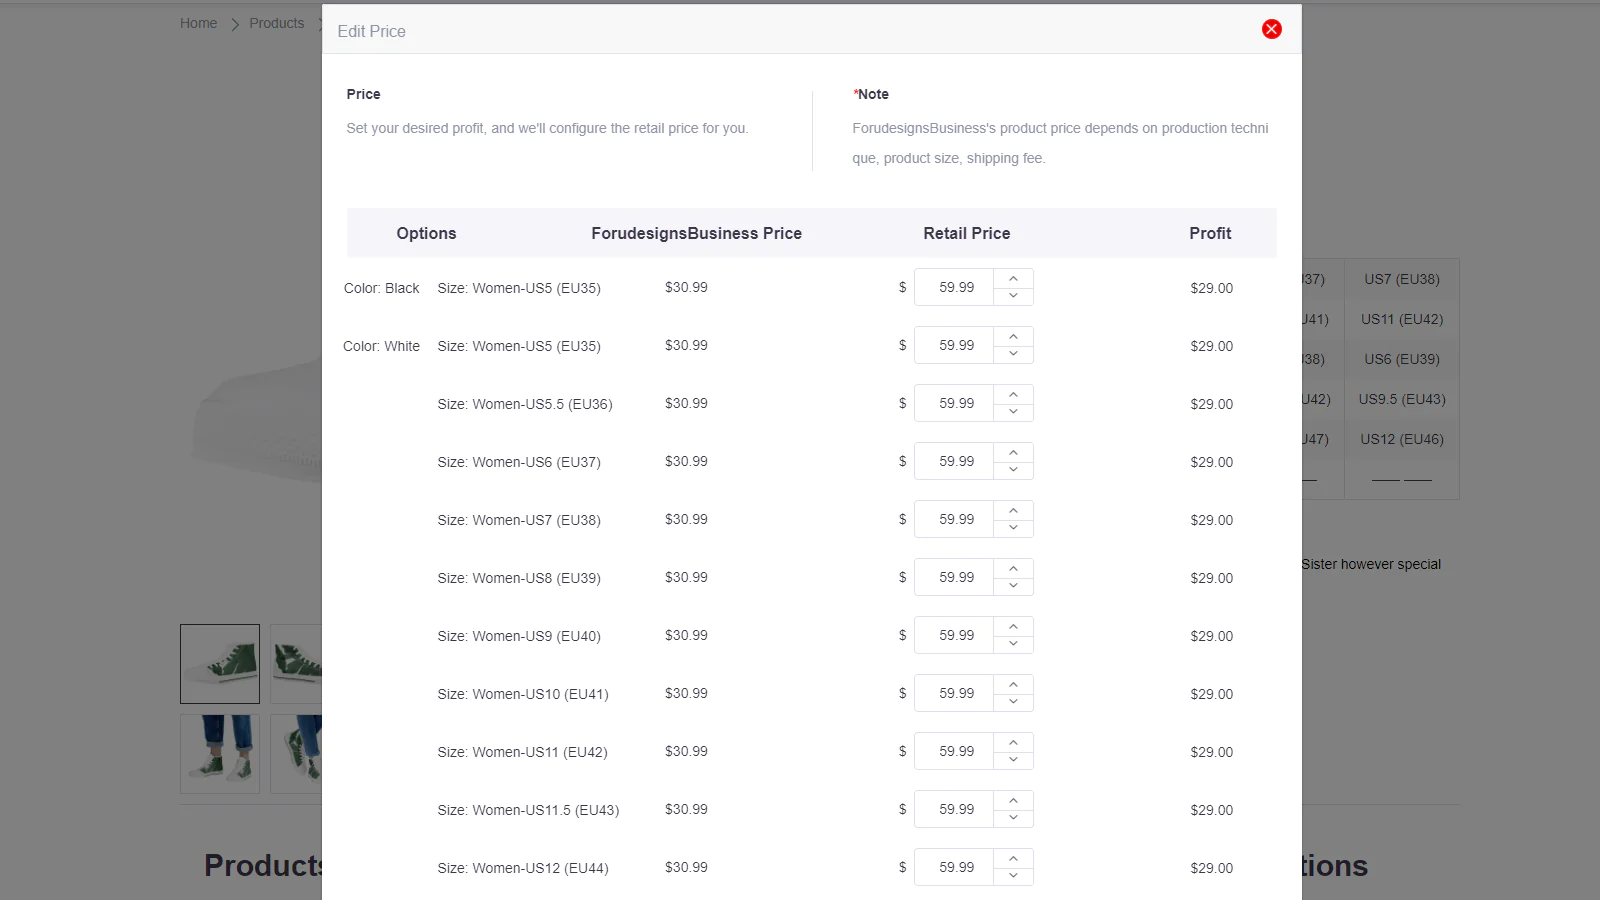Go to Home breadcrumb link
The height and width of the screenshot is (900, 1600).
coord(198,23)
